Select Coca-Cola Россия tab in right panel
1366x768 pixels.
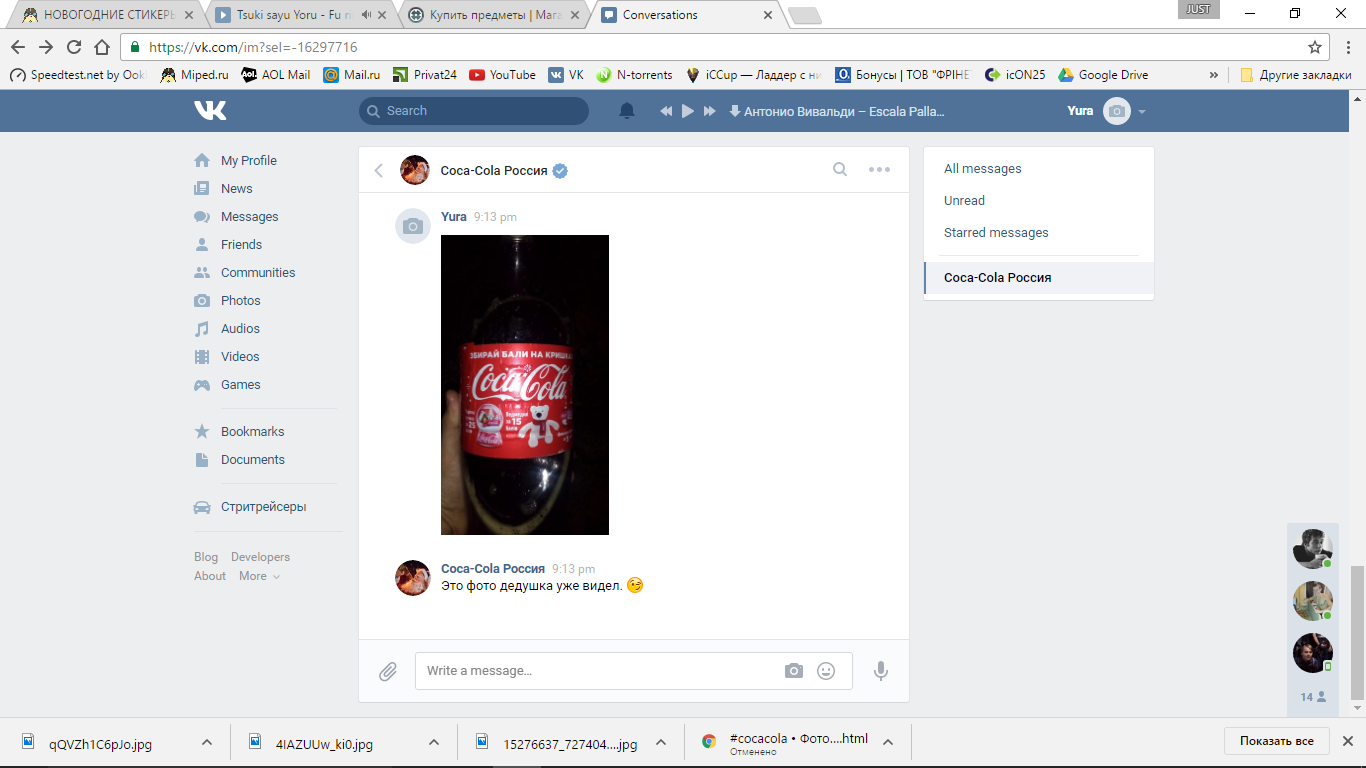coord(1039,277)
